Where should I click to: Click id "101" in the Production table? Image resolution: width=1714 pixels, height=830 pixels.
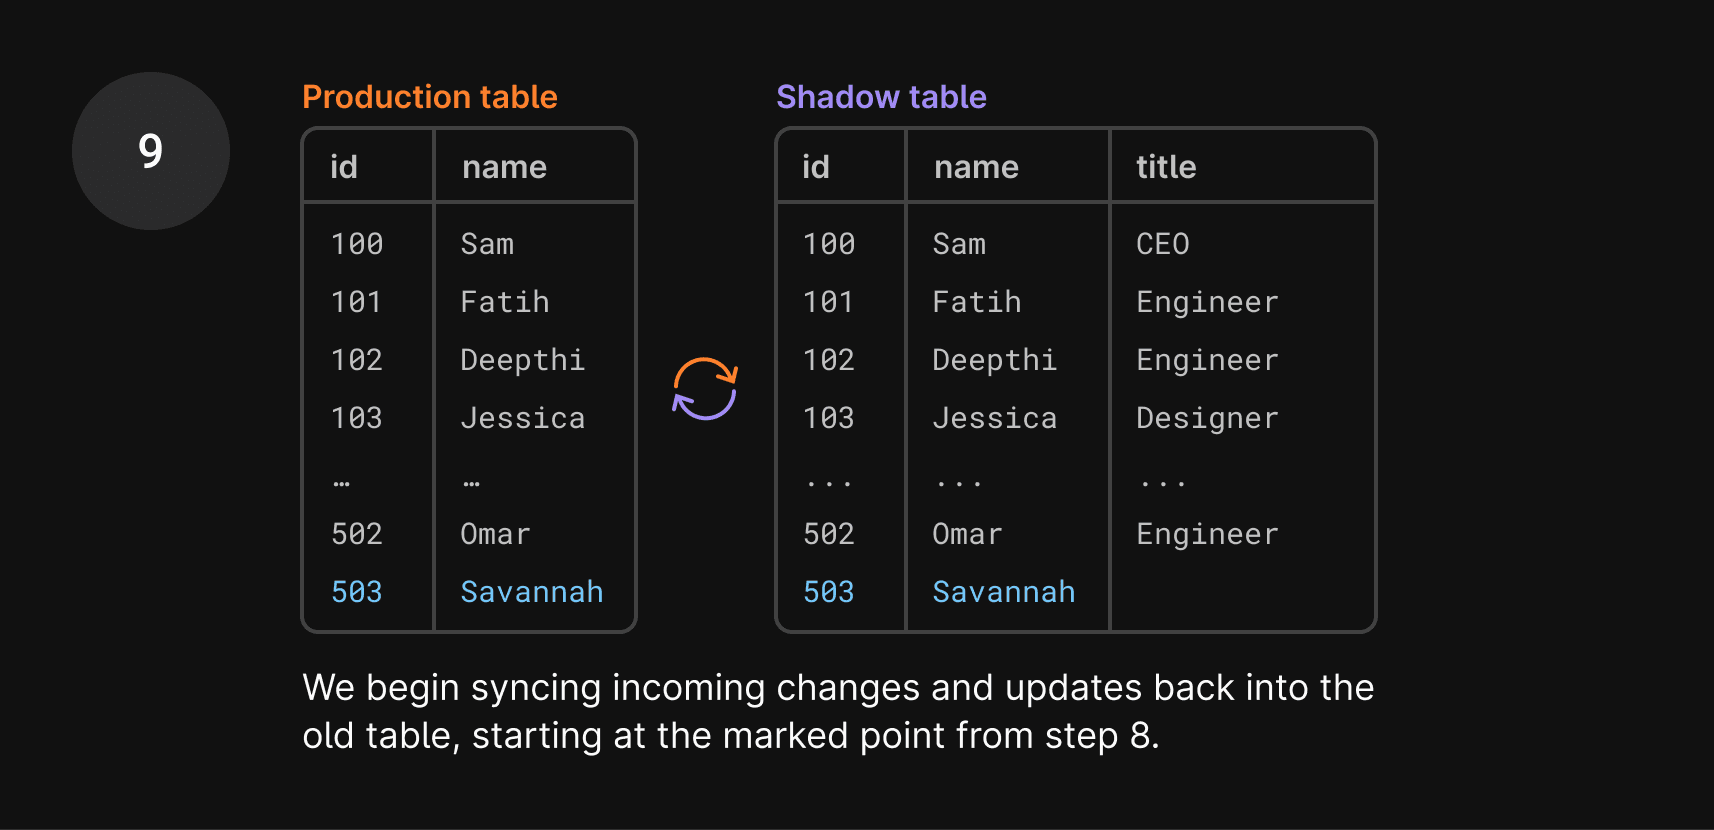click(x=357, y=302)
